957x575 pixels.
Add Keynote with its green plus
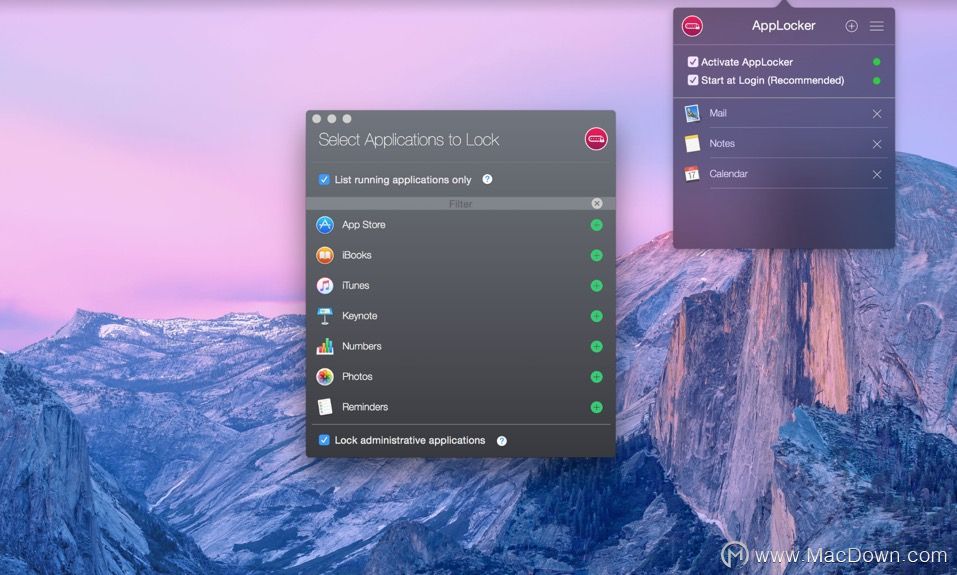[596, 316]
